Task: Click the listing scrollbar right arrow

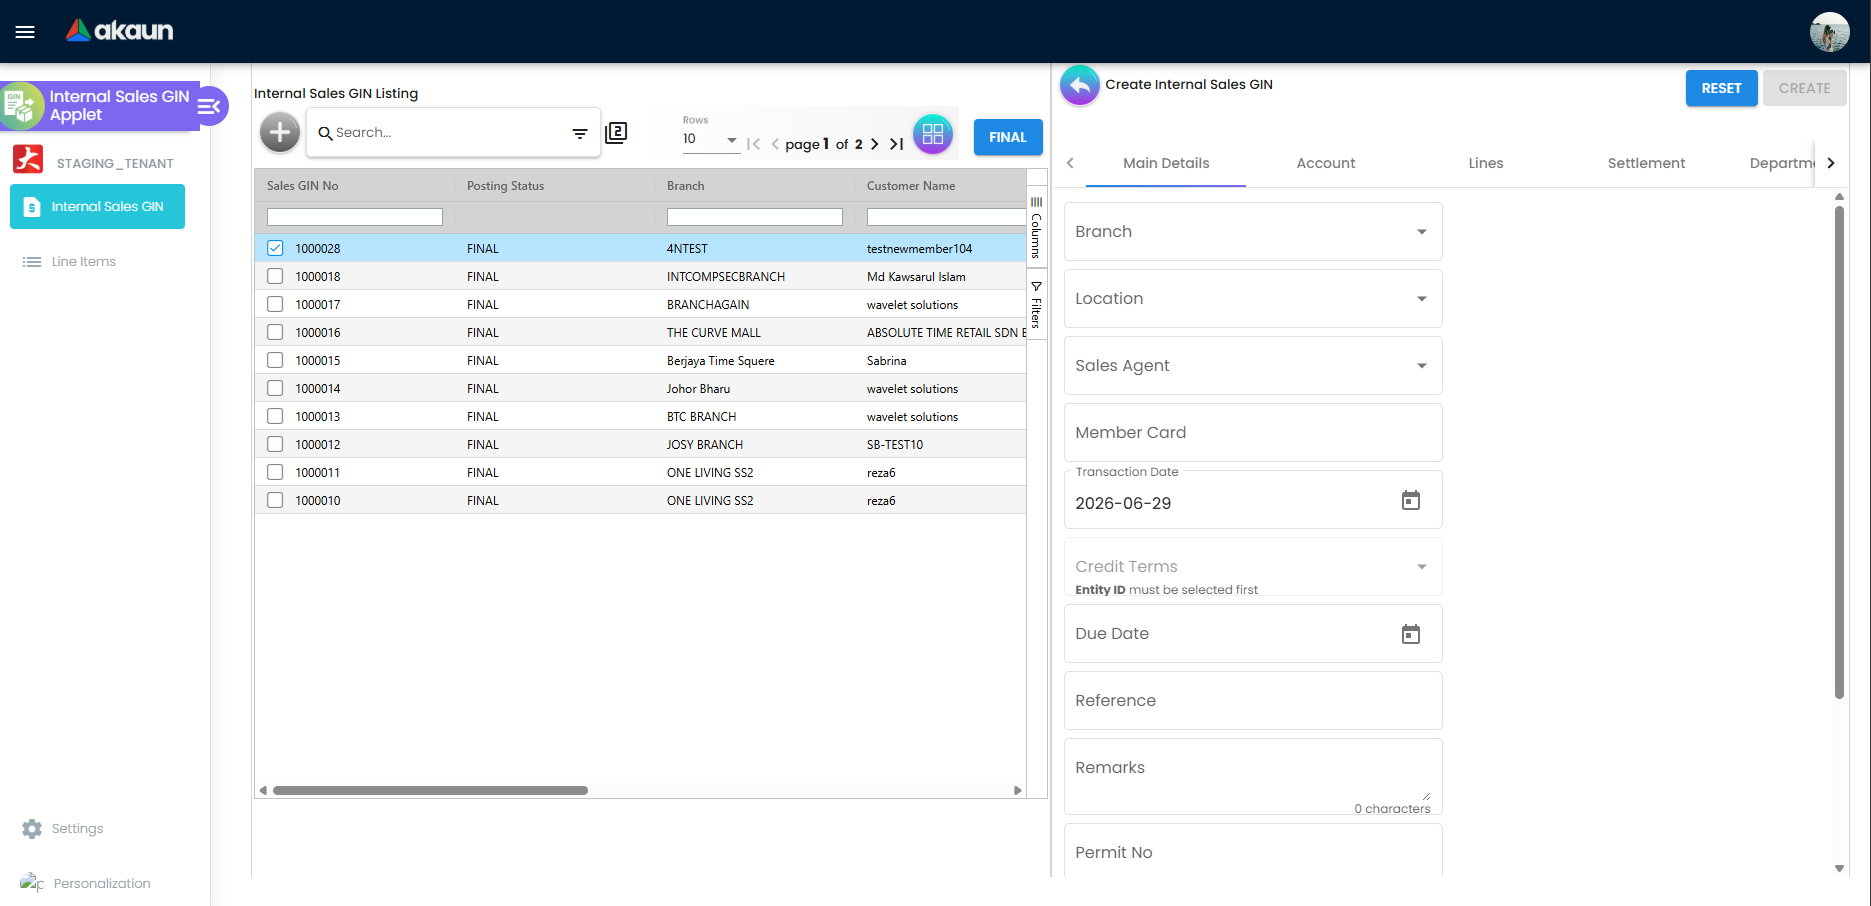Action: point(1018,790)
